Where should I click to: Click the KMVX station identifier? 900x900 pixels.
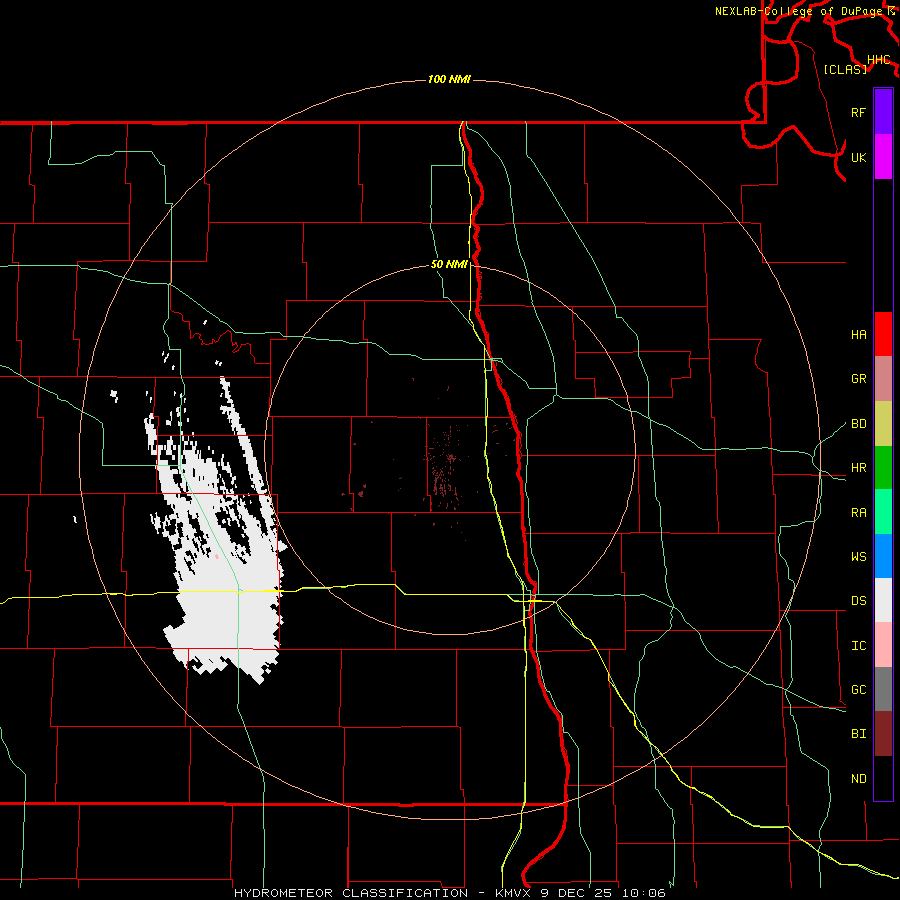click(x=514, y=893)
